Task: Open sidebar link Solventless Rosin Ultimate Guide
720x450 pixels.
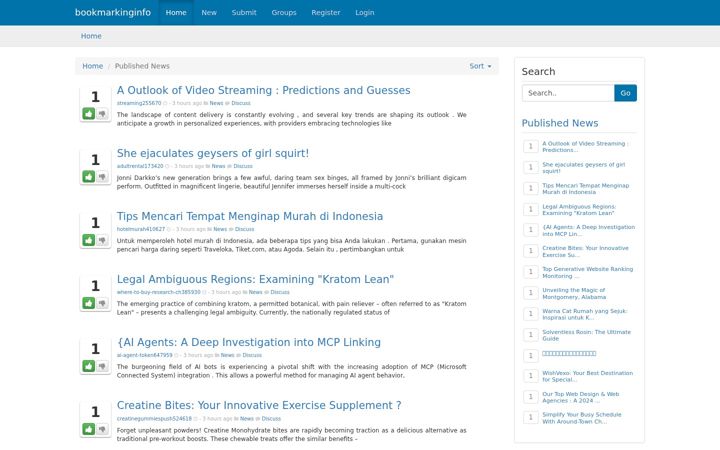Action: pyautogui.click(x=586, y=335)
